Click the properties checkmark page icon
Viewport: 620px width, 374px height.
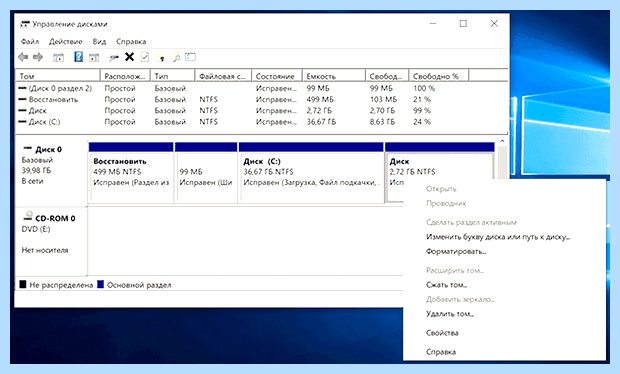[145, 57]
